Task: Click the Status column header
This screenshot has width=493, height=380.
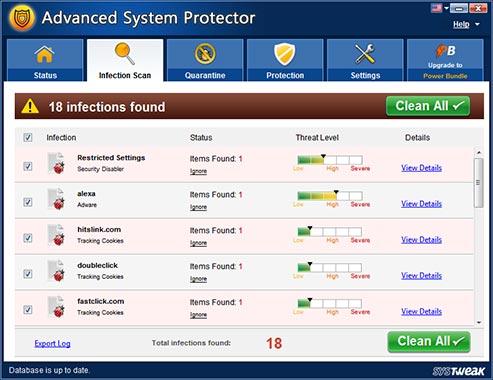Action: coord(201,137)
